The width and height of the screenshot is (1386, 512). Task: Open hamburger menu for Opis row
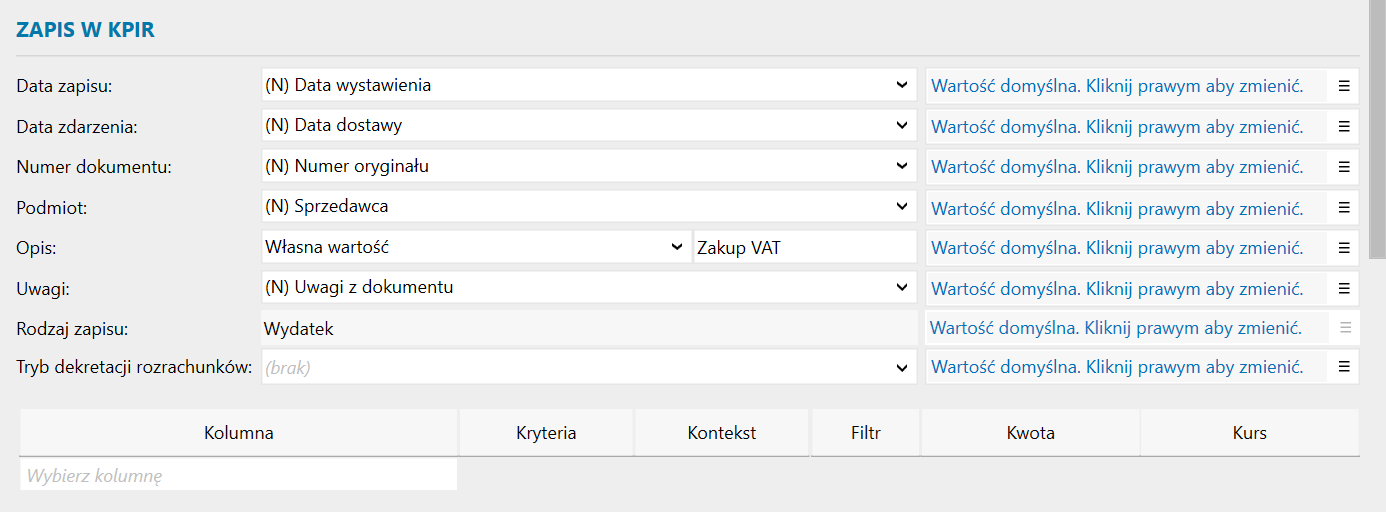(x=1344, y=248)
